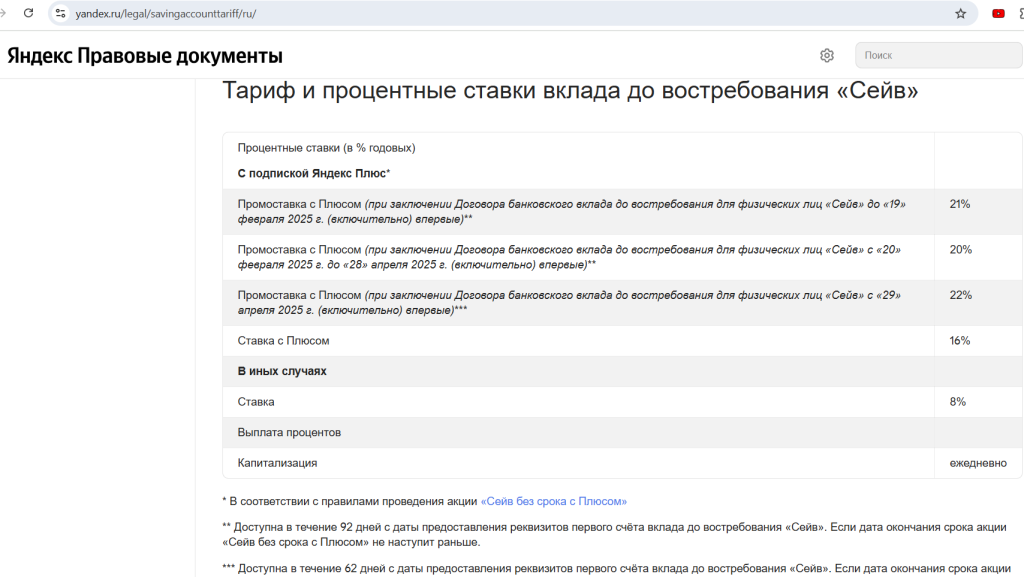Click the 22% promo rate cell
This screenshot has height=577, width=1024.
(960, 295)
